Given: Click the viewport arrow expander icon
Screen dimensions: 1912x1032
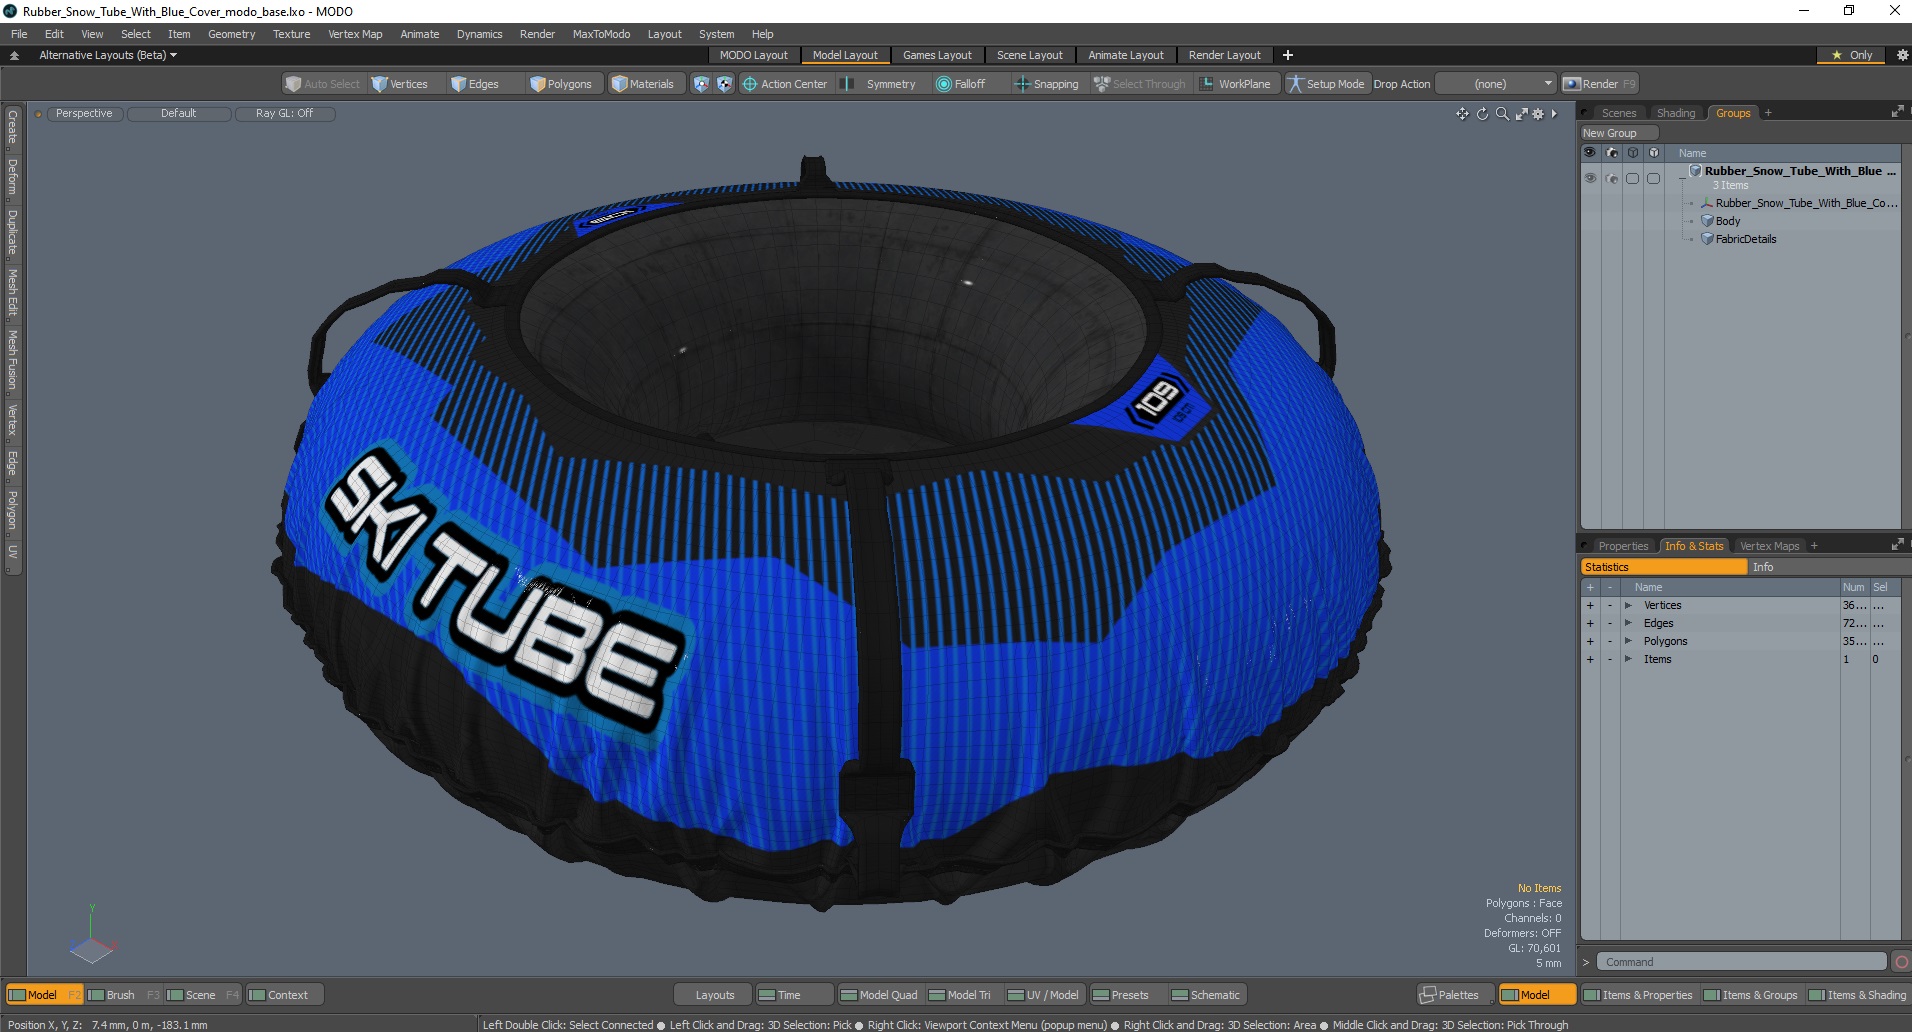Looking at the screenshot, I should pyautogui.click(x=1554, y=114).
